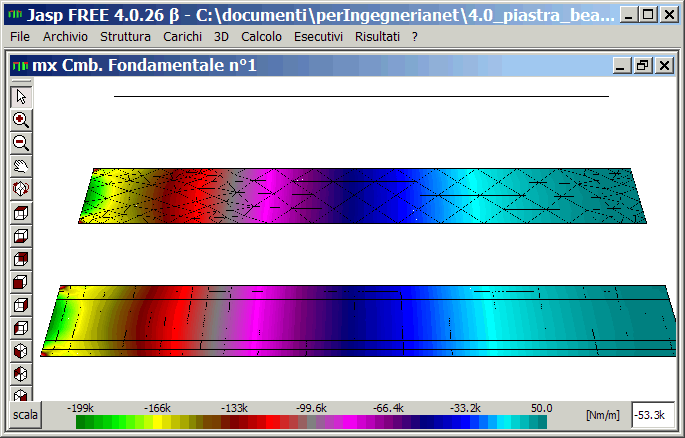This screenshot has height=438, width=685.
Task: Activate the zoom out magnifier tool
Action: click(21, 143)
